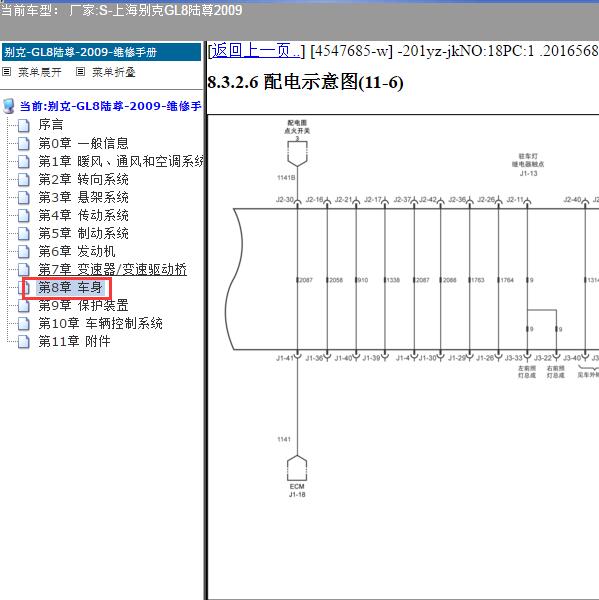Image resolution: width=599 pixels, height=600 pixels.
Task: Click the page icon beside 第10章 车辆控制系统
Action: click(x=24, y=323)
